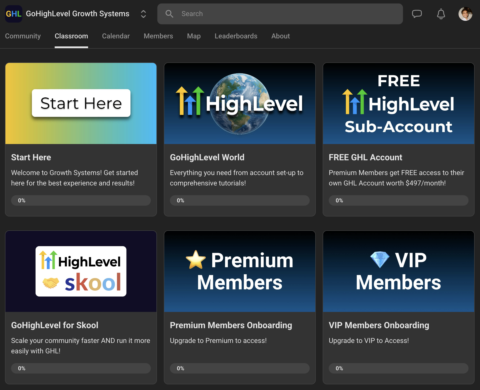
Task: Click the GoHighLevel for Skool progress bar
Action: point(81,368)
